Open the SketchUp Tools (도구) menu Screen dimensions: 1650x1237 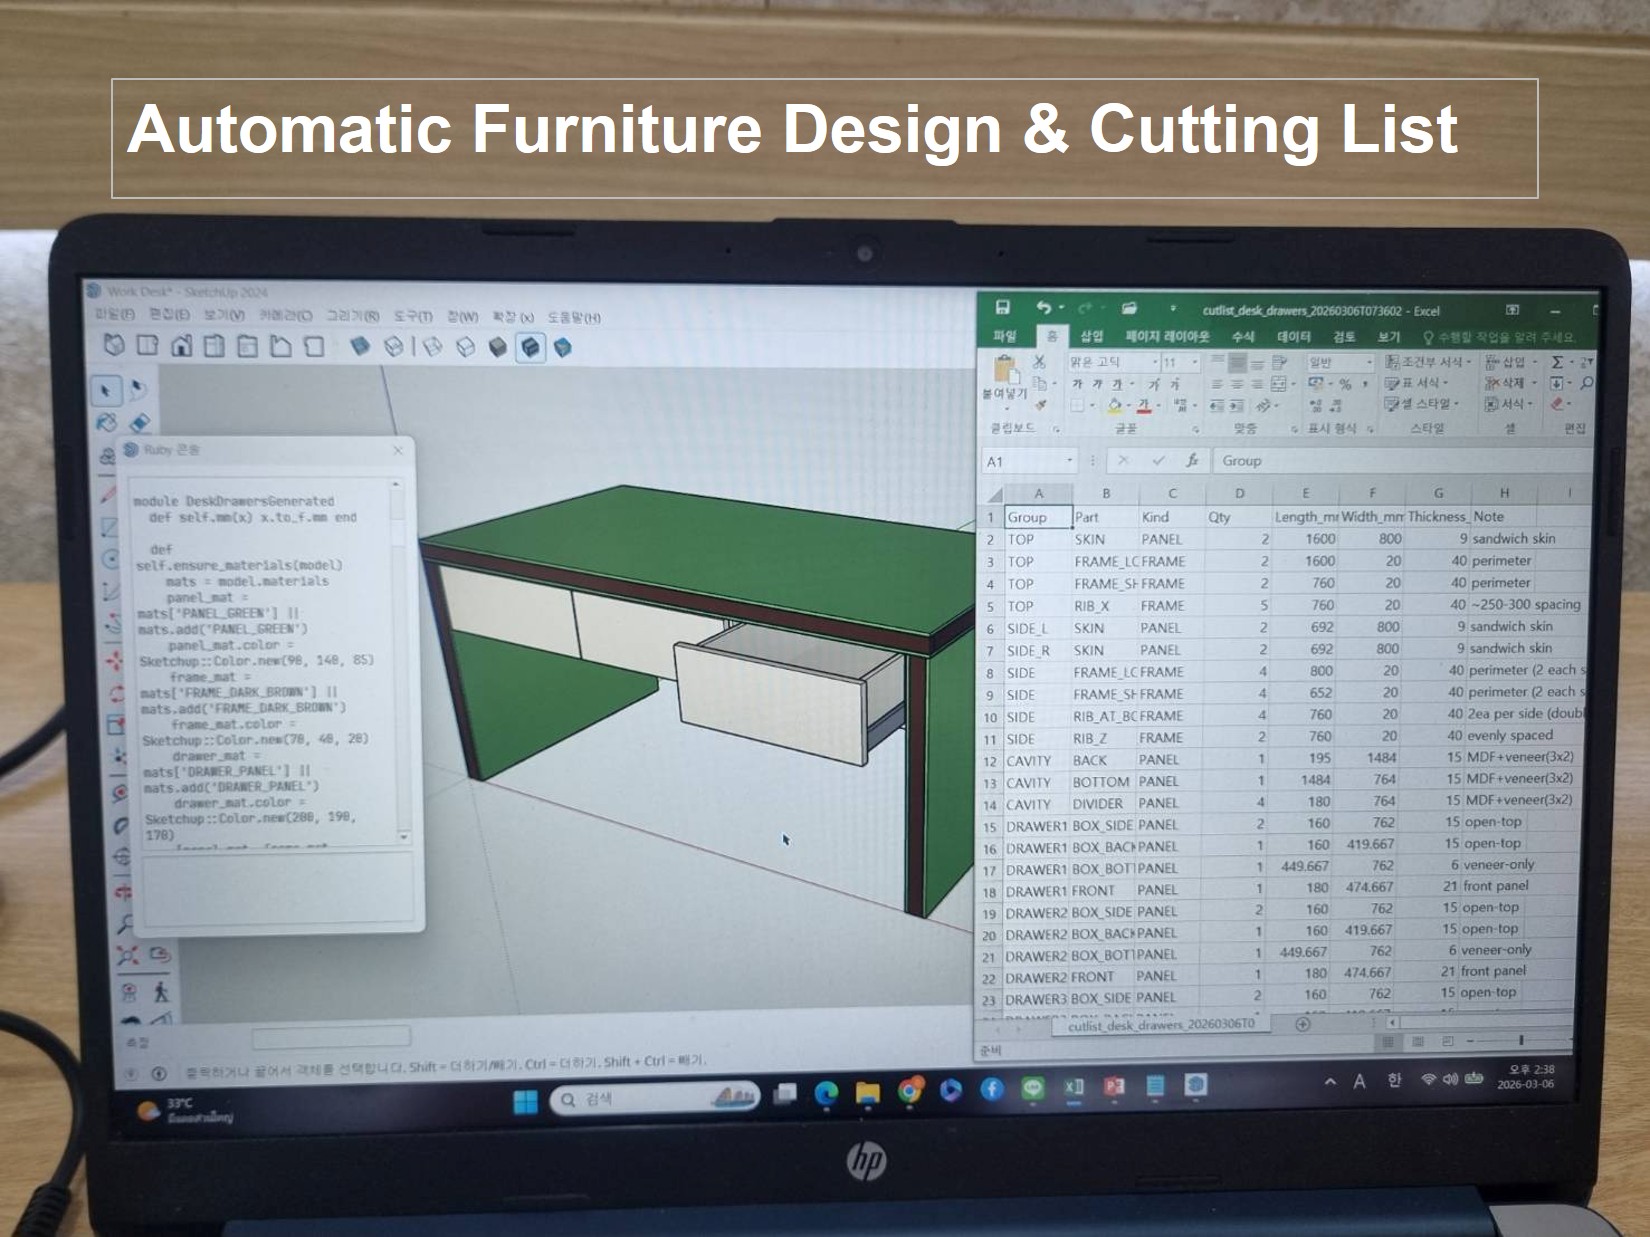point(412,317)
